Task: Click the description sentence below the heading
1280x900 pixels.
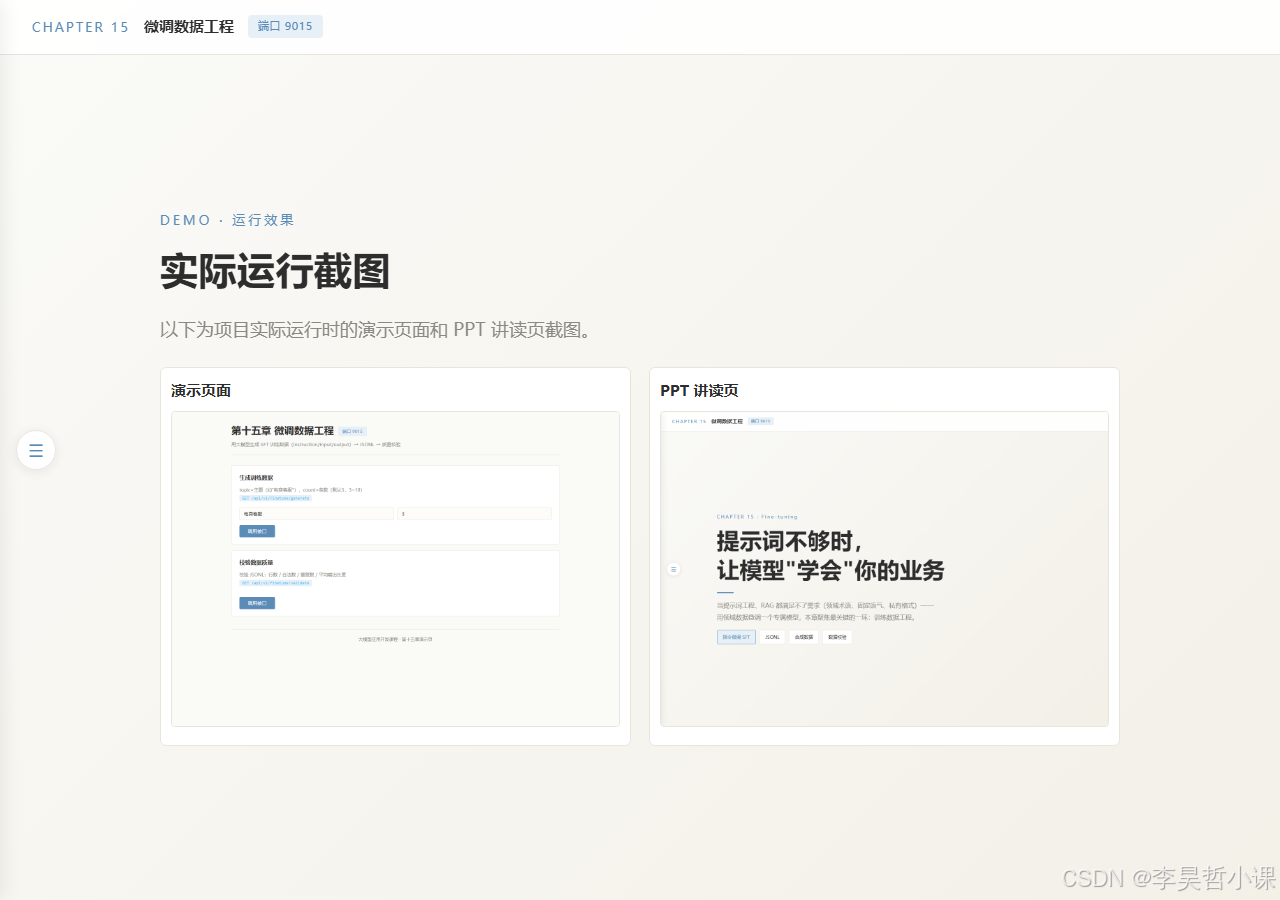Action: tap(375, 330)
